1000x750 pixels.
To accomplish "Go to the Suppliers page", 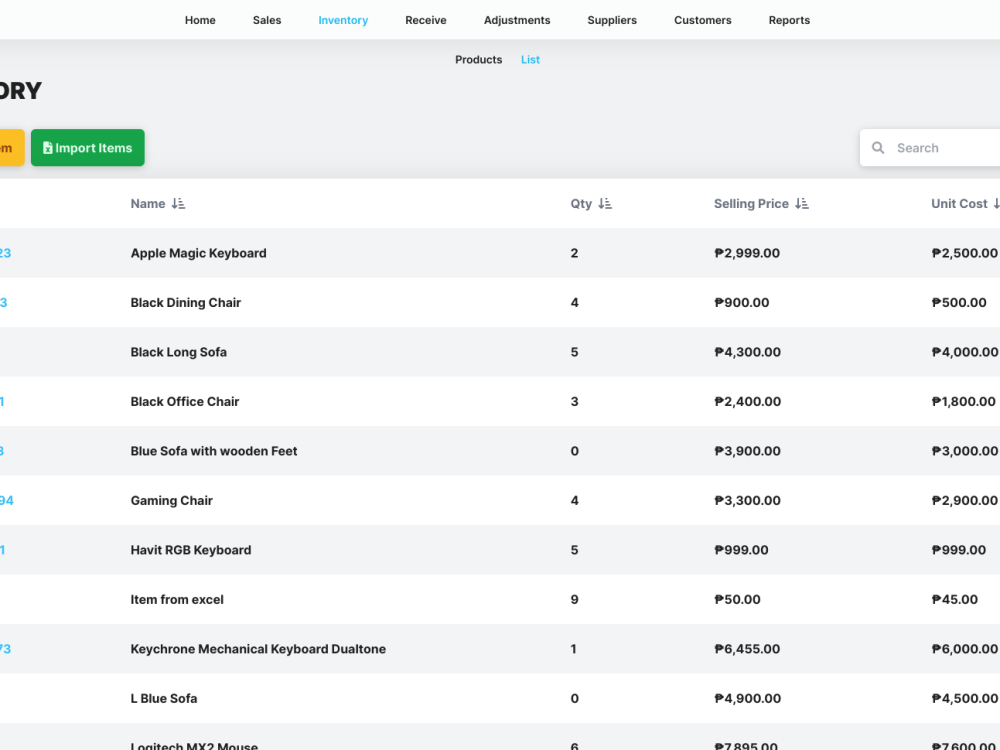I will point(612,20).
